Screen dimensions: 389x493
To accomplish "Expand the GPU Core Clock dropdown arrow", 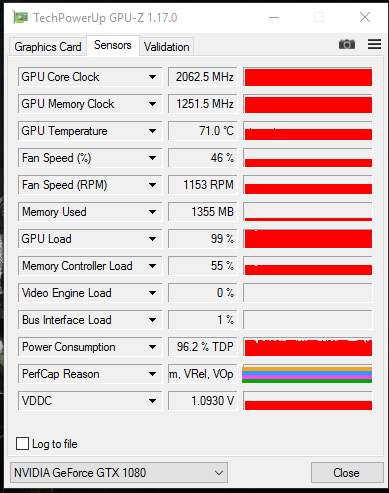I will [152, 77].
